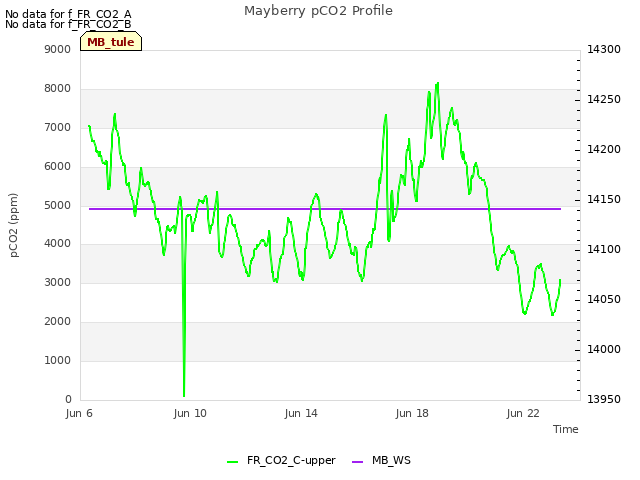The width and height of the screenshot is (640, 480).
Task: Click the green FR_CO2_C-upper legend swatch
Action: pos(232,462)
